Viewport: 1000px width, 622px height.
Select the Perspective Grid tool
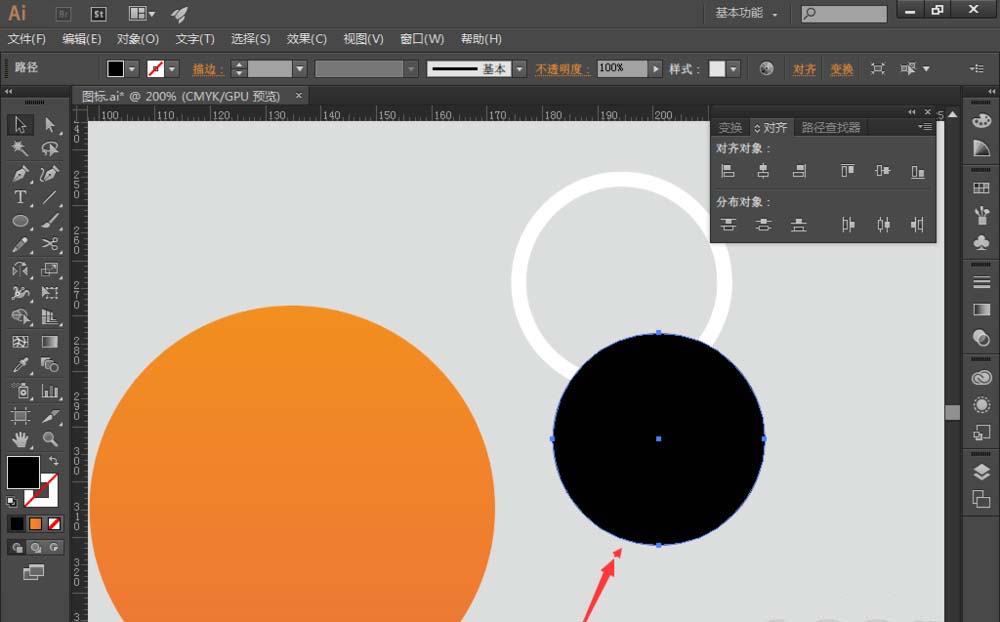pyautogui.click(x=50, y=317)
